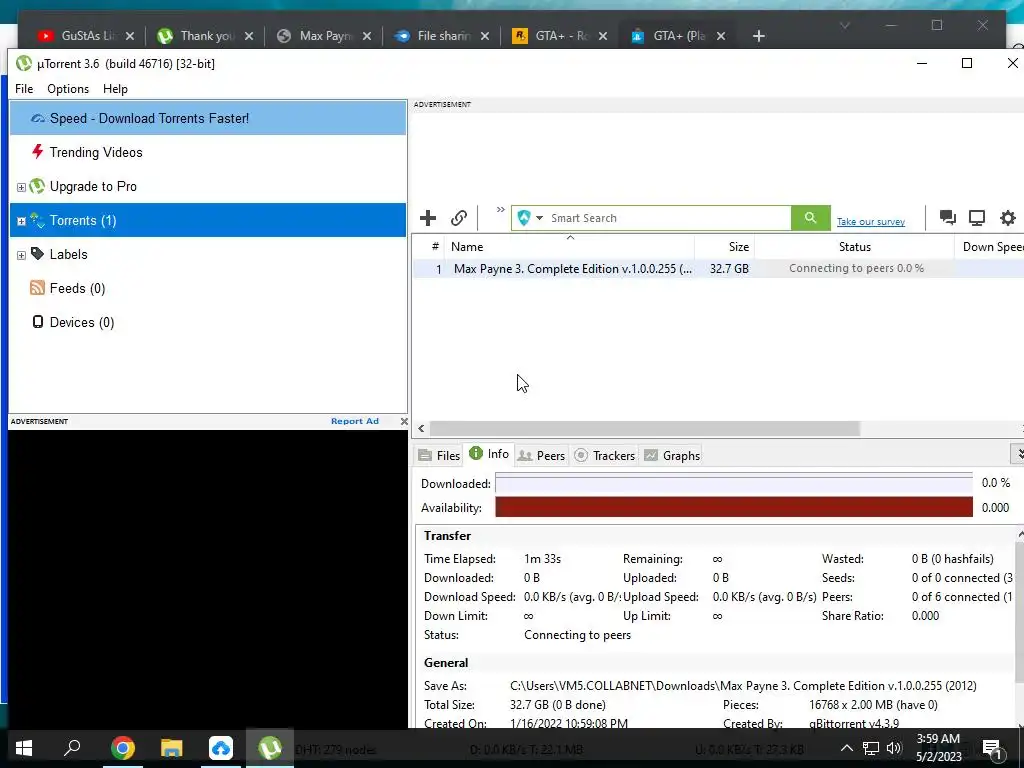
Task: Select Devices (0) in the sidebar
Action: pos(208,322)
